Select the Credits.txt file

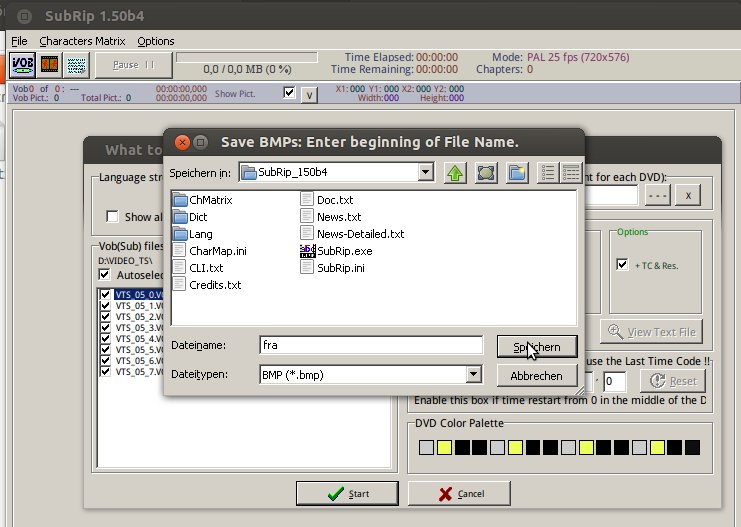pyautogui.click(x=207, y=285)
